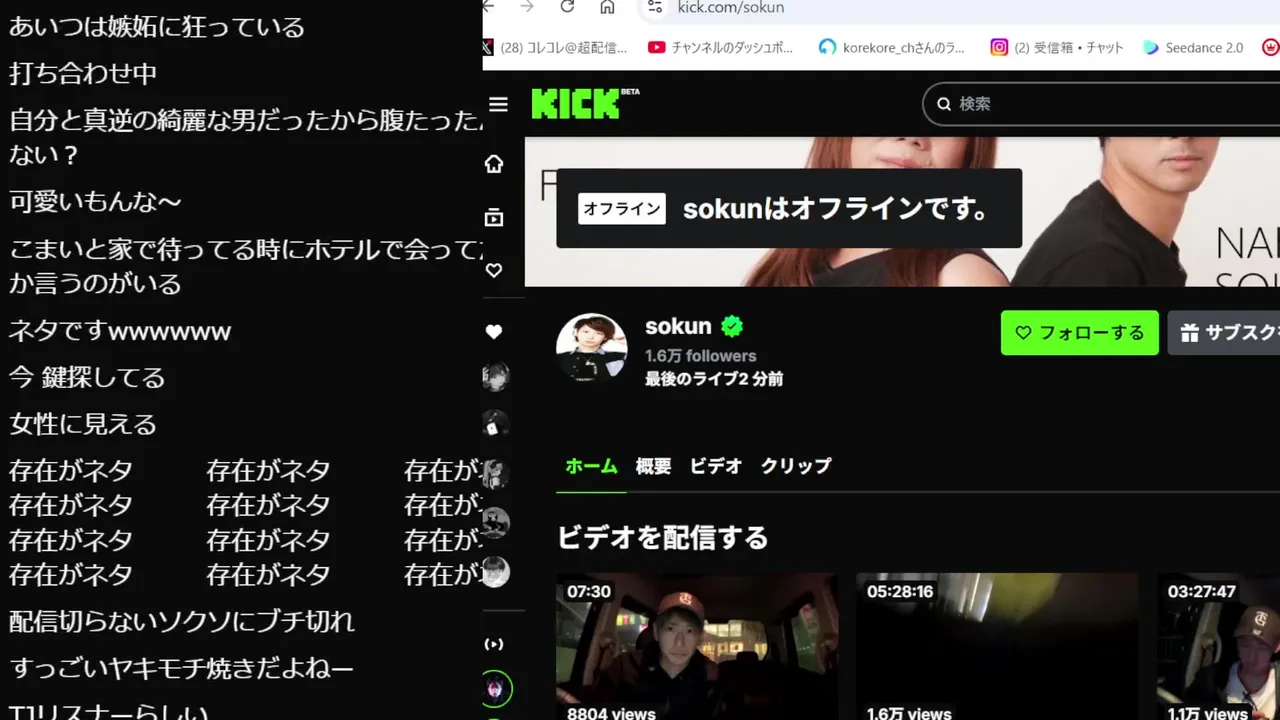Open the 07:30 video thumbnail
This screenshot has height=720, width=1280.
(697, 646)
